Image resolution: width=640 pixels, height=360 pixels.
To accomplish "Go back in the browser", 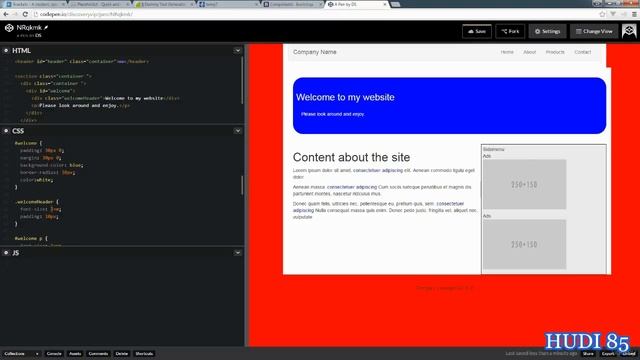I will pyautogui.click(x=6, y=14).
